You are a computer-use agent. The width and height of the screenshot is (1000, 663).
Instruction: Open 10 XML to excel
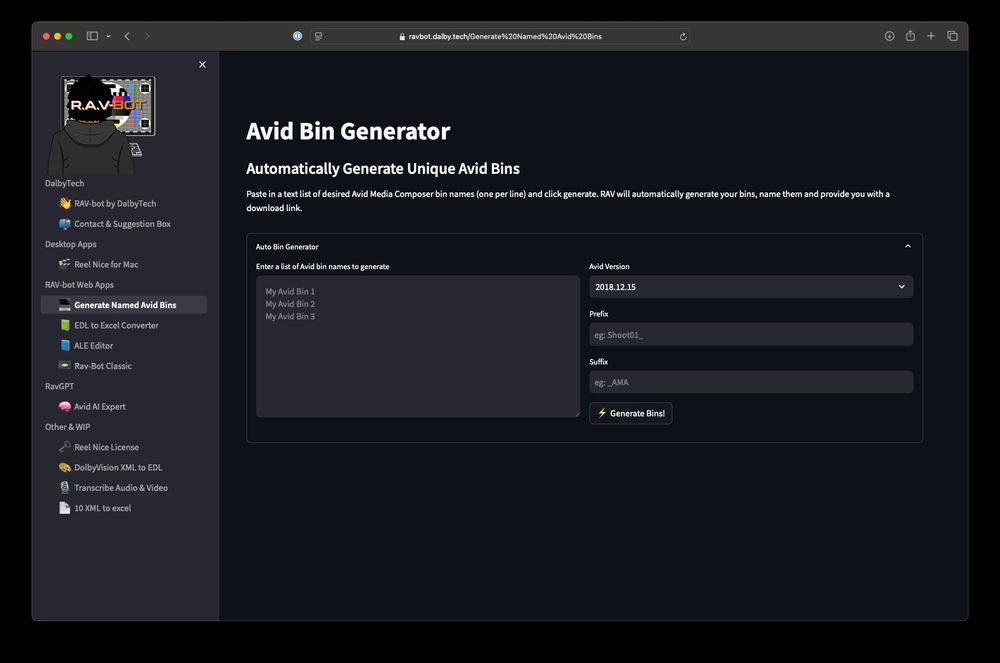(x=100, y=508)
